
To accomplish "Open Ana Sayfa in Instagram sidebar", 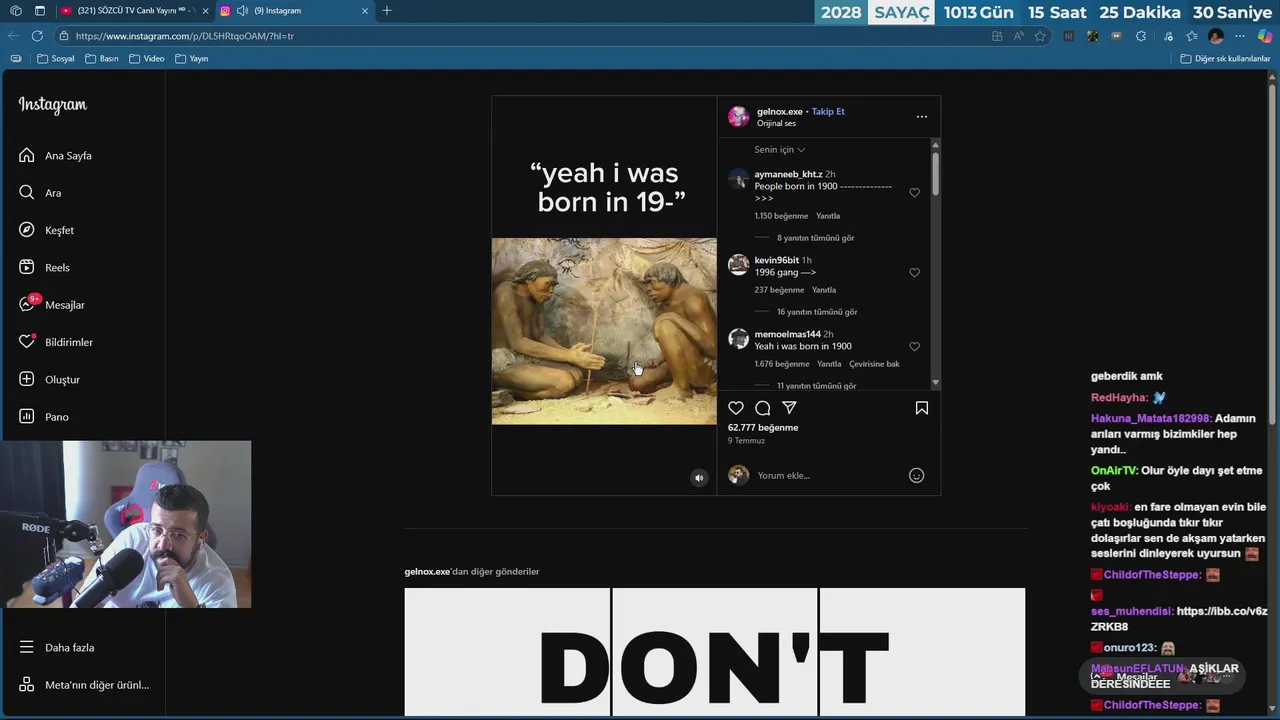I will [x=68, y=156].
